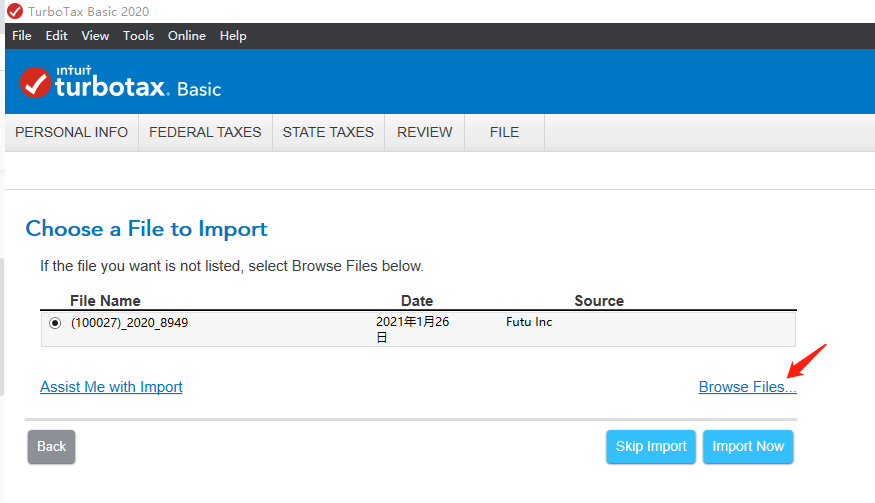Go to the FEDERAL TAXES tab

tap(205, 132)
